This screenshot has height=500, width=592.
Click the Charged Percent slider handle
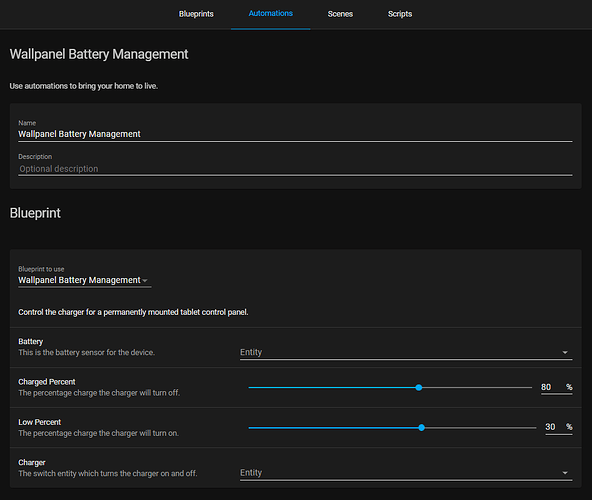(418, 387)
